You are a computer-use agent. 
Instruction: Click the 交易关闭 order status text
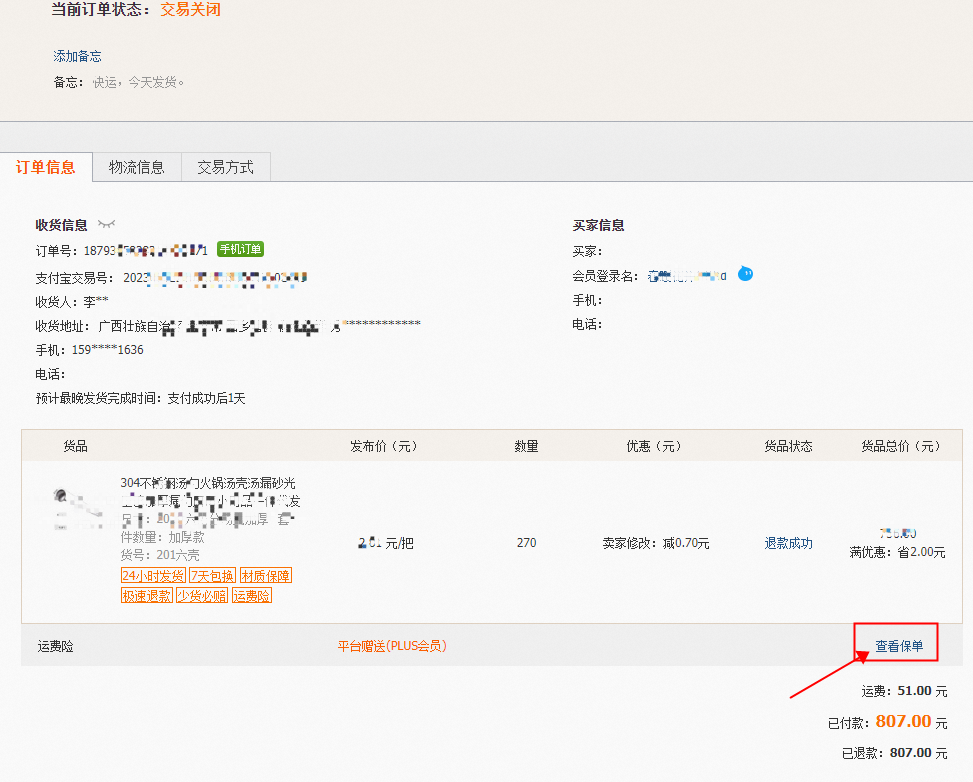(190, 10)
